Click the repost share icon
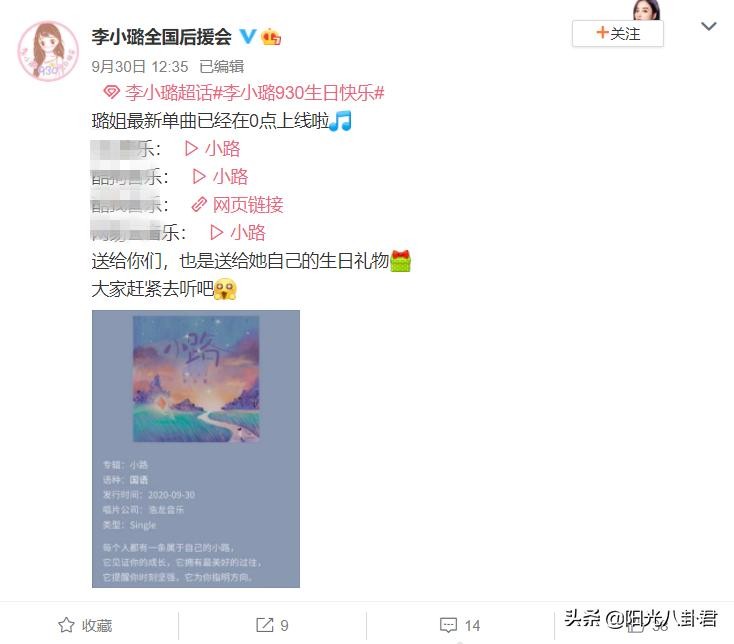The image size is (734, 644). click(264, 625)
